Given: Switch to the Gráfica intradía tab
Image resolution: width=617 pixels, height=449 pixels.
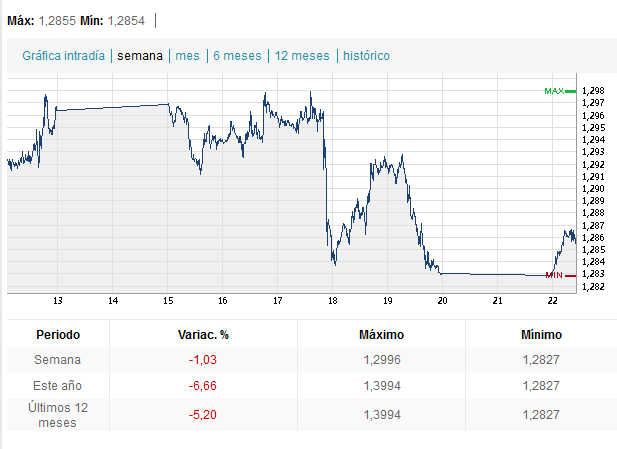Looking at the screenshot, I should coord(62,56).
